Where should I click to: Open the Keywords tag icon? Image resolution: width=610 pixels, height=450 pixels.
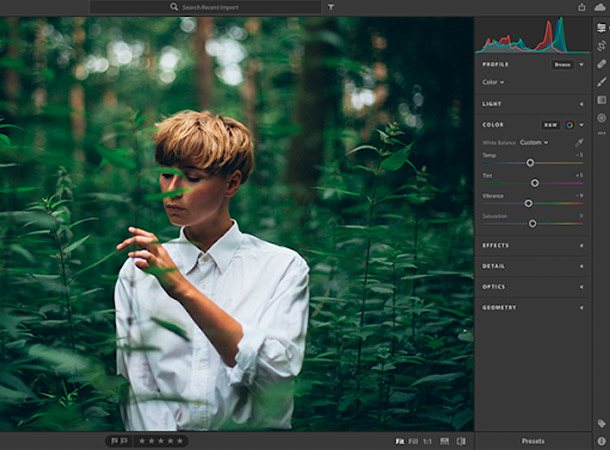click(601, 423)
